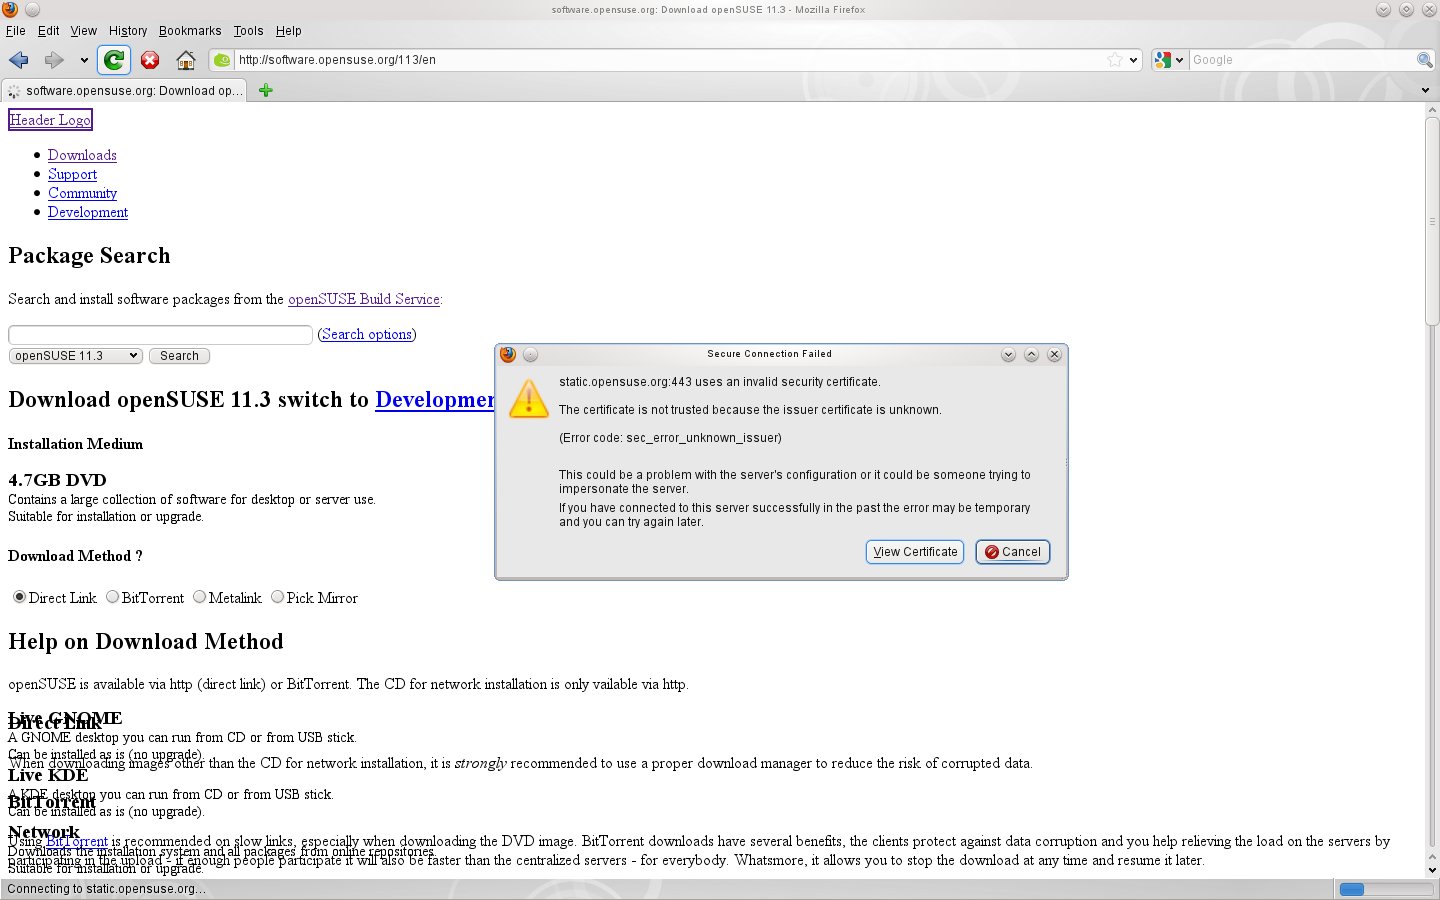Viewport: 1440px width, 900px height.
Task: Bookmark this page with the star icon
Action: coord(1115,60)
